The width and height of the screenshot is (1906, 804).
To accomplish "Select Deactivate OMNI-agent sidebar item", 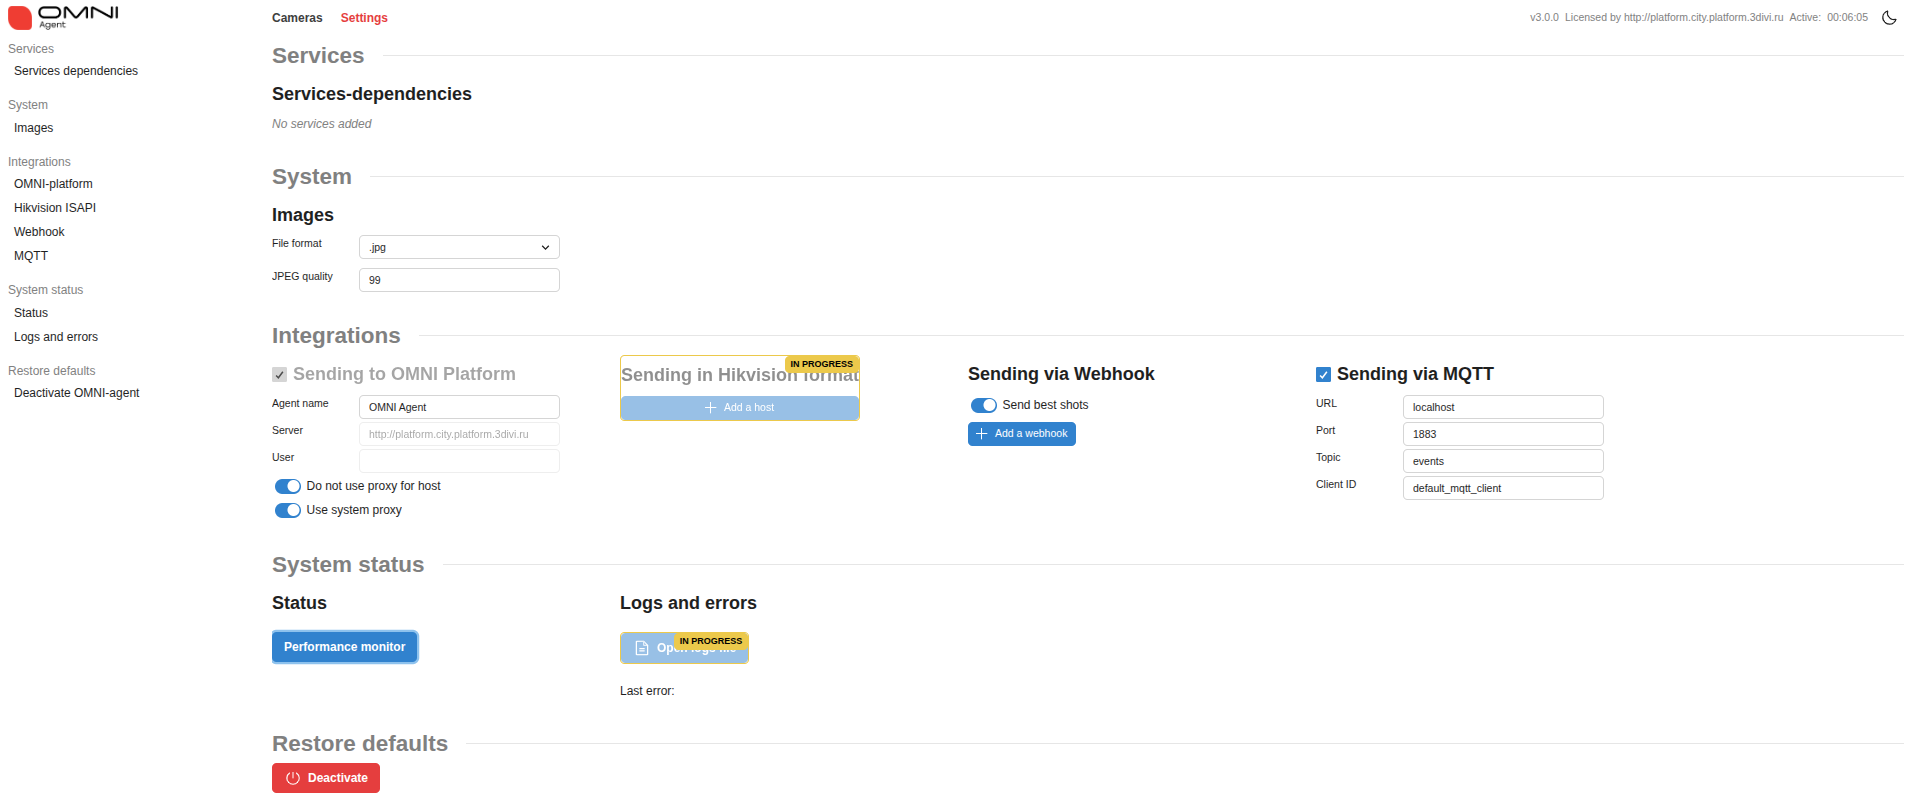I will click(77, 393).
